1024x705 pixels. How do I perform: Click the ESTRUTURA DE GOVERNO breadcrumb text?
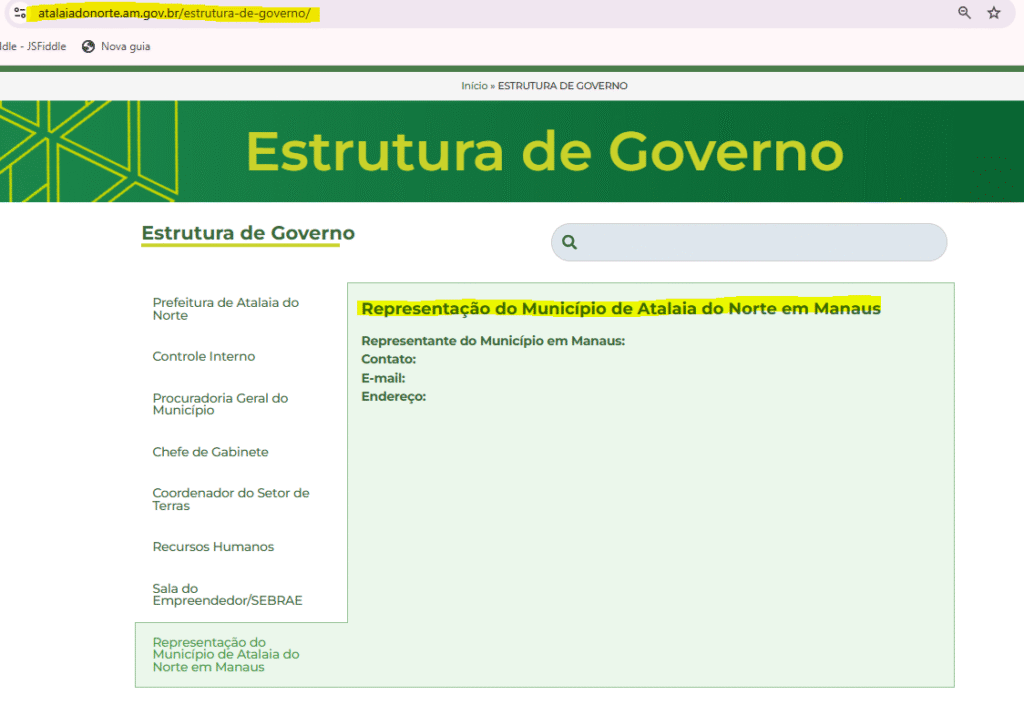coord(562,86)
